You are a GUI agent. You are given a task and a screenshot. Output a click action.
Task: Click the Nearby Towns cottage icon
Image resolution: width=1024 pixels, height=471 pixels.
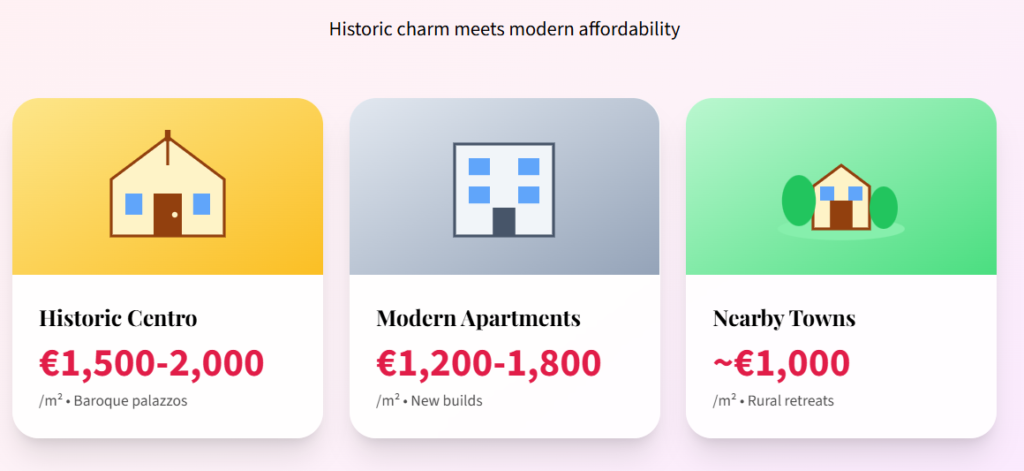(x=840, y=198)
